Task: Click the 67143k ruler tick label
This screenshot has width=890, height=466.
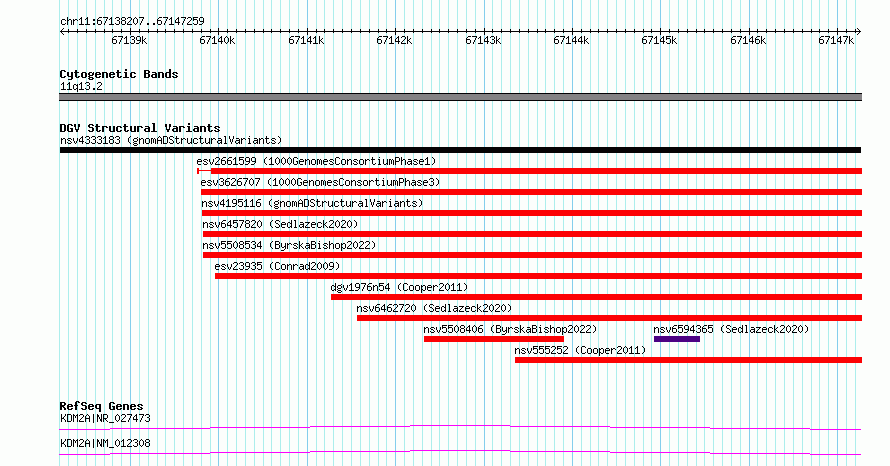Action: (483, 41)
